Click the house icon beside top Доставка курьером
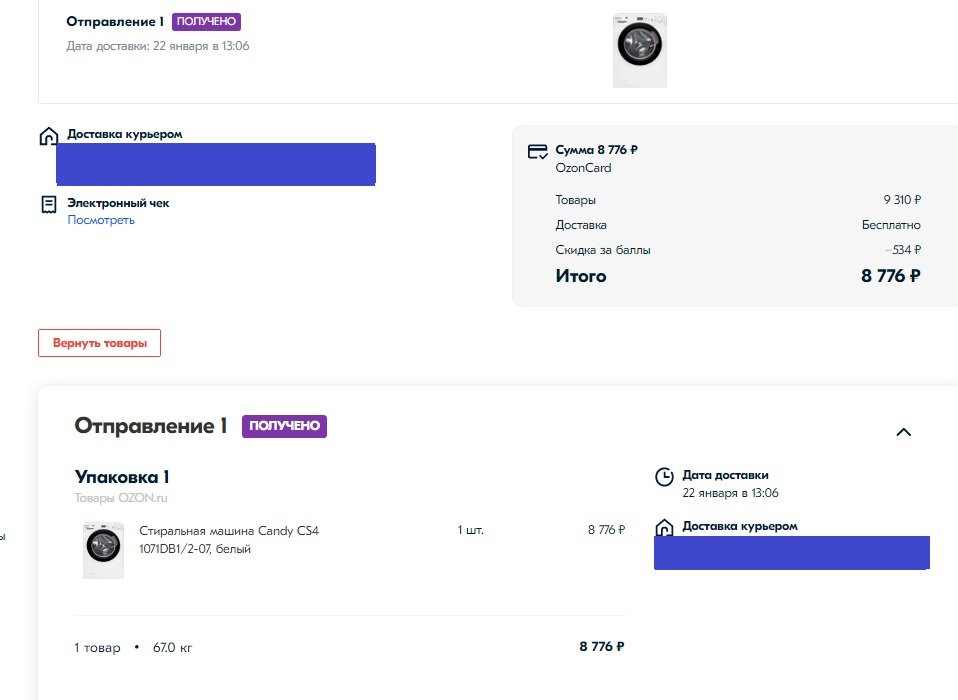 point(48,136)
